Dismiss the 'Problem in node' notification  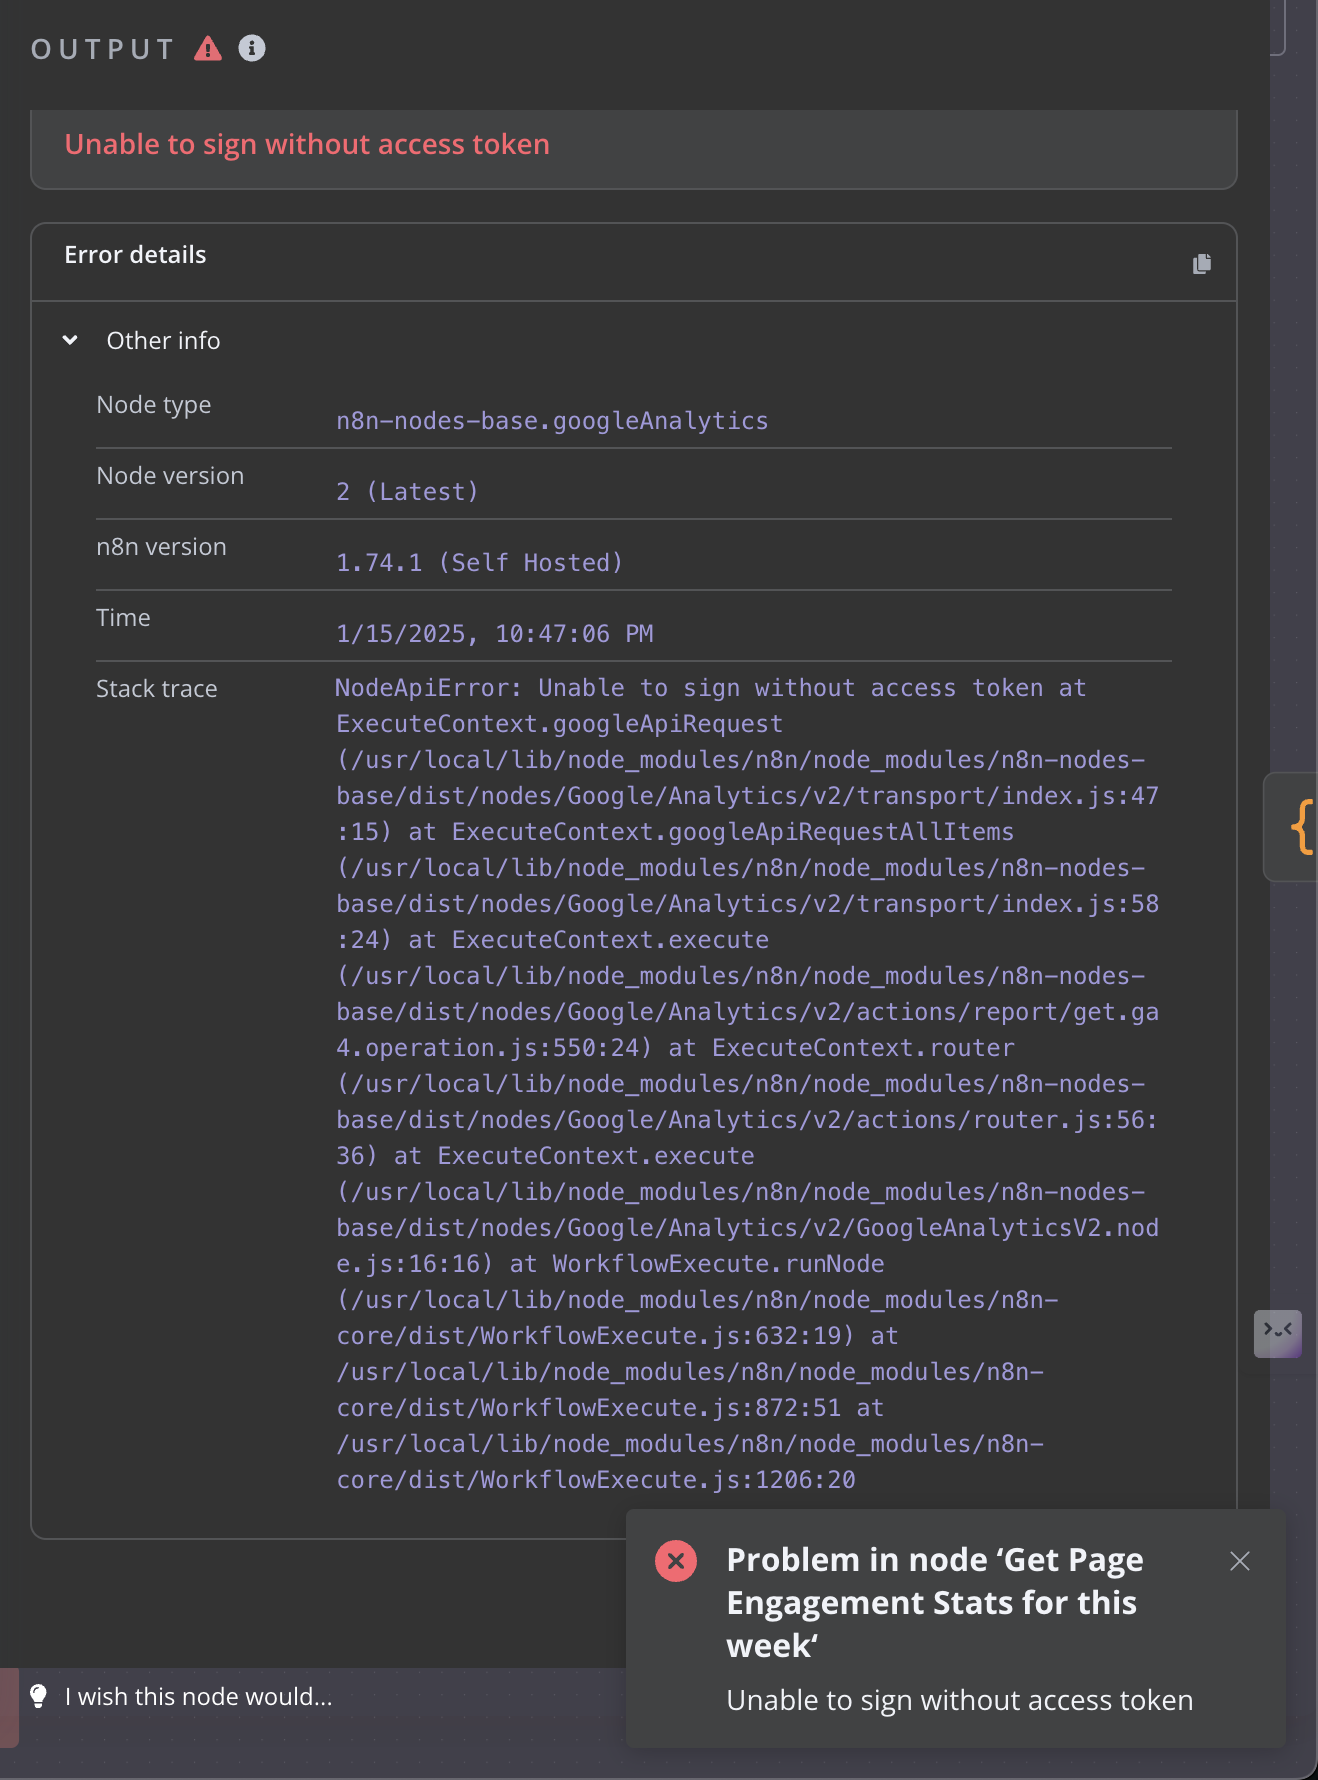[1240, 1561]
